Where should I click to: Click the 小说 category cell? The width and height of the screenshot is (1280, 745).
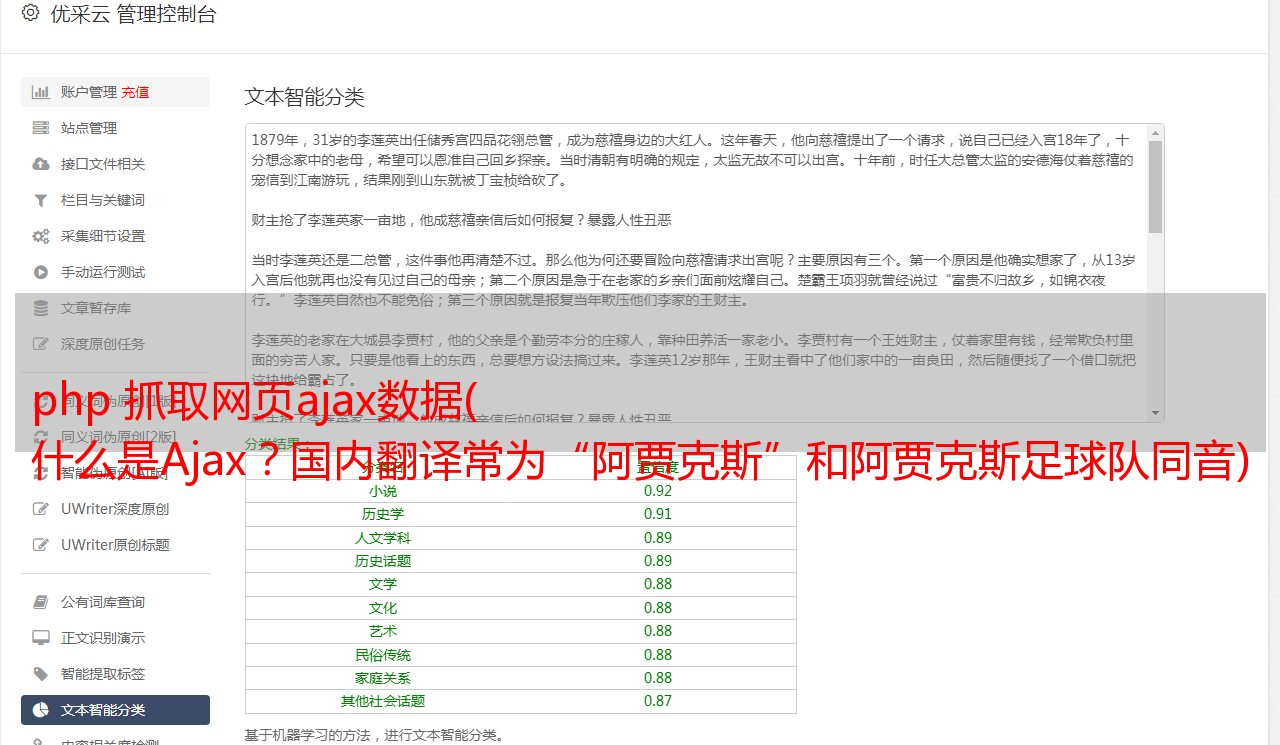click(383, 491)
